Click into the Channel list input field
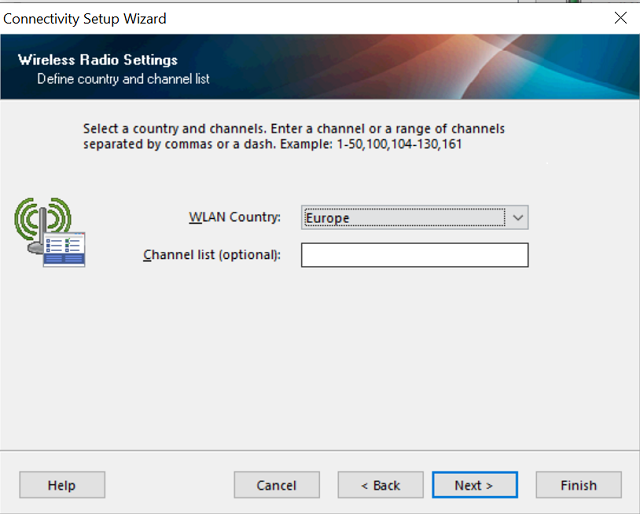Image resolution: width=640 pixels, height=514 pixels. [414, 256]
